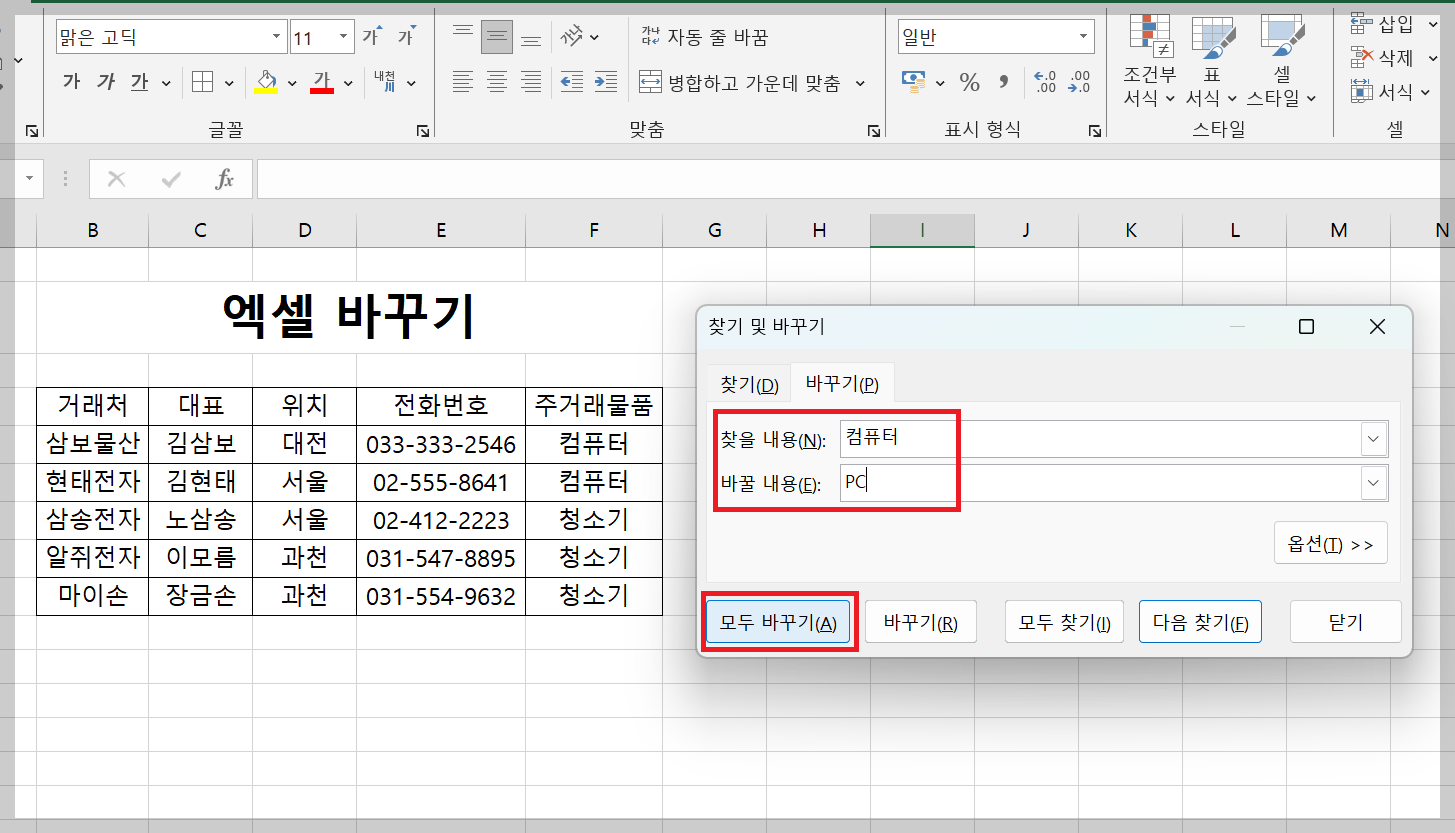The width and height of the screenshot is (1455, 833).
Task: Switch to the 찾기 tab
Action: tap(747, 382)
